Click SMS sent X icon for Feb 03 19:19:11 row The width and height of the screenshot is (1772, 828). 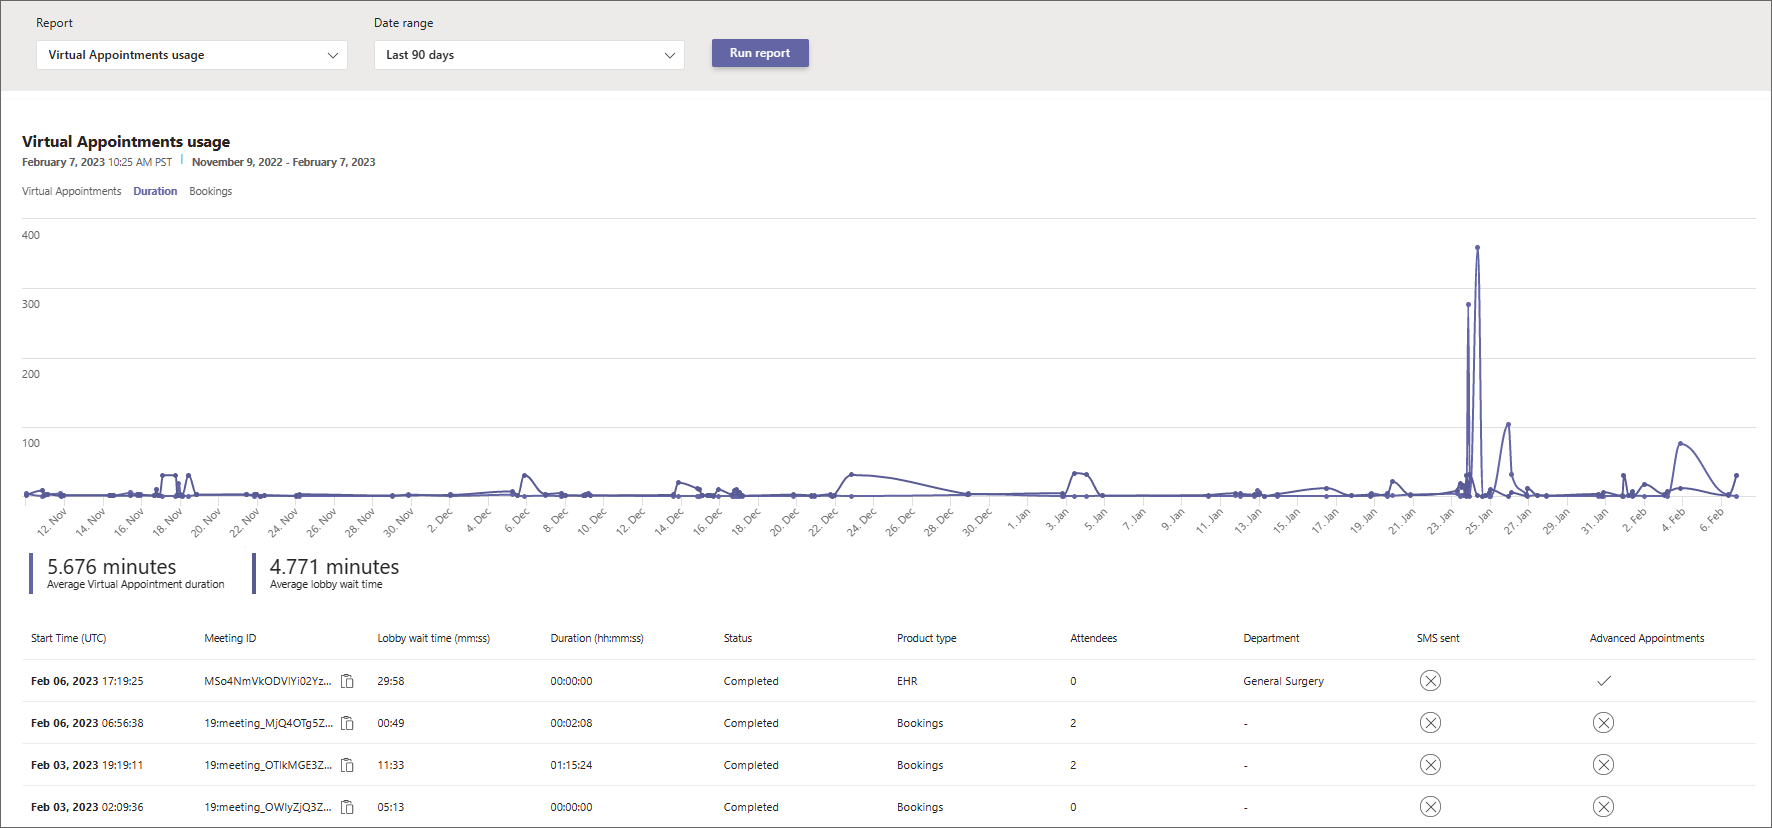pyautogui.click(x=1430, y=765)
